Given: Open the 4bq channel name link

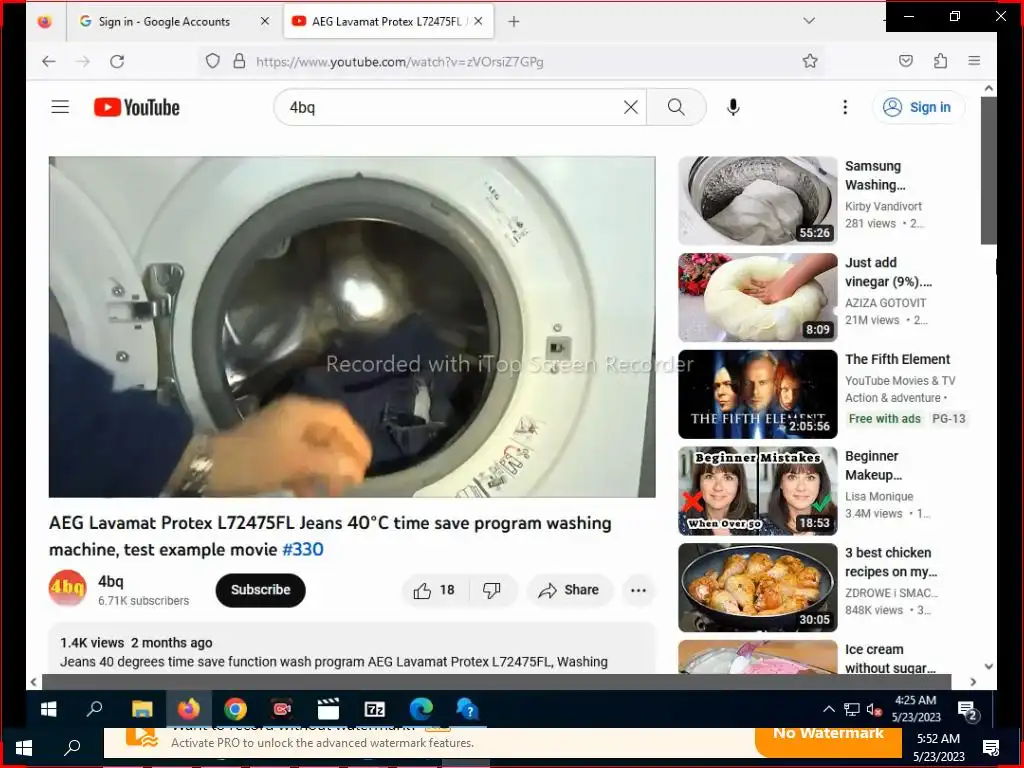Looking at the screenshot, I should tap(110, 581).
